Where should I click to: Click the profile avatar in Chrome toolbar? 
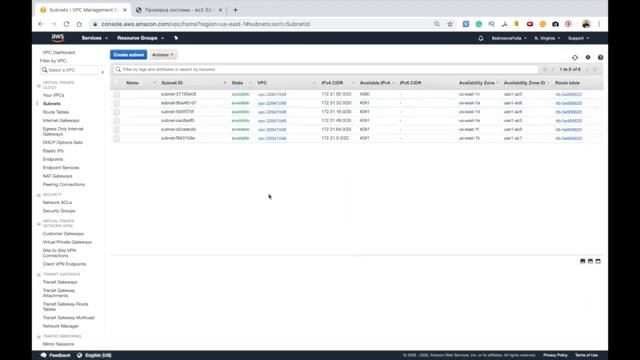click(x=586, y=24)
